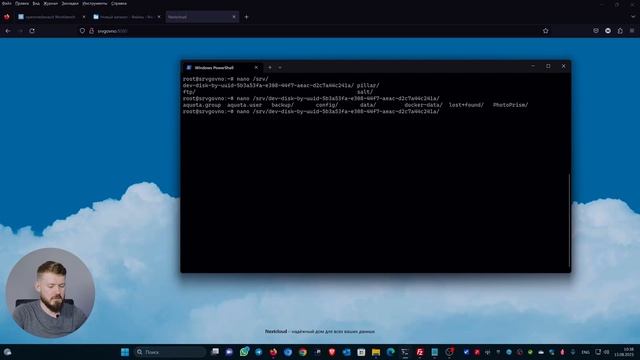Screen dimensions: 640x360
Task: Reload the page in Firefox
Action: [32, 31]
